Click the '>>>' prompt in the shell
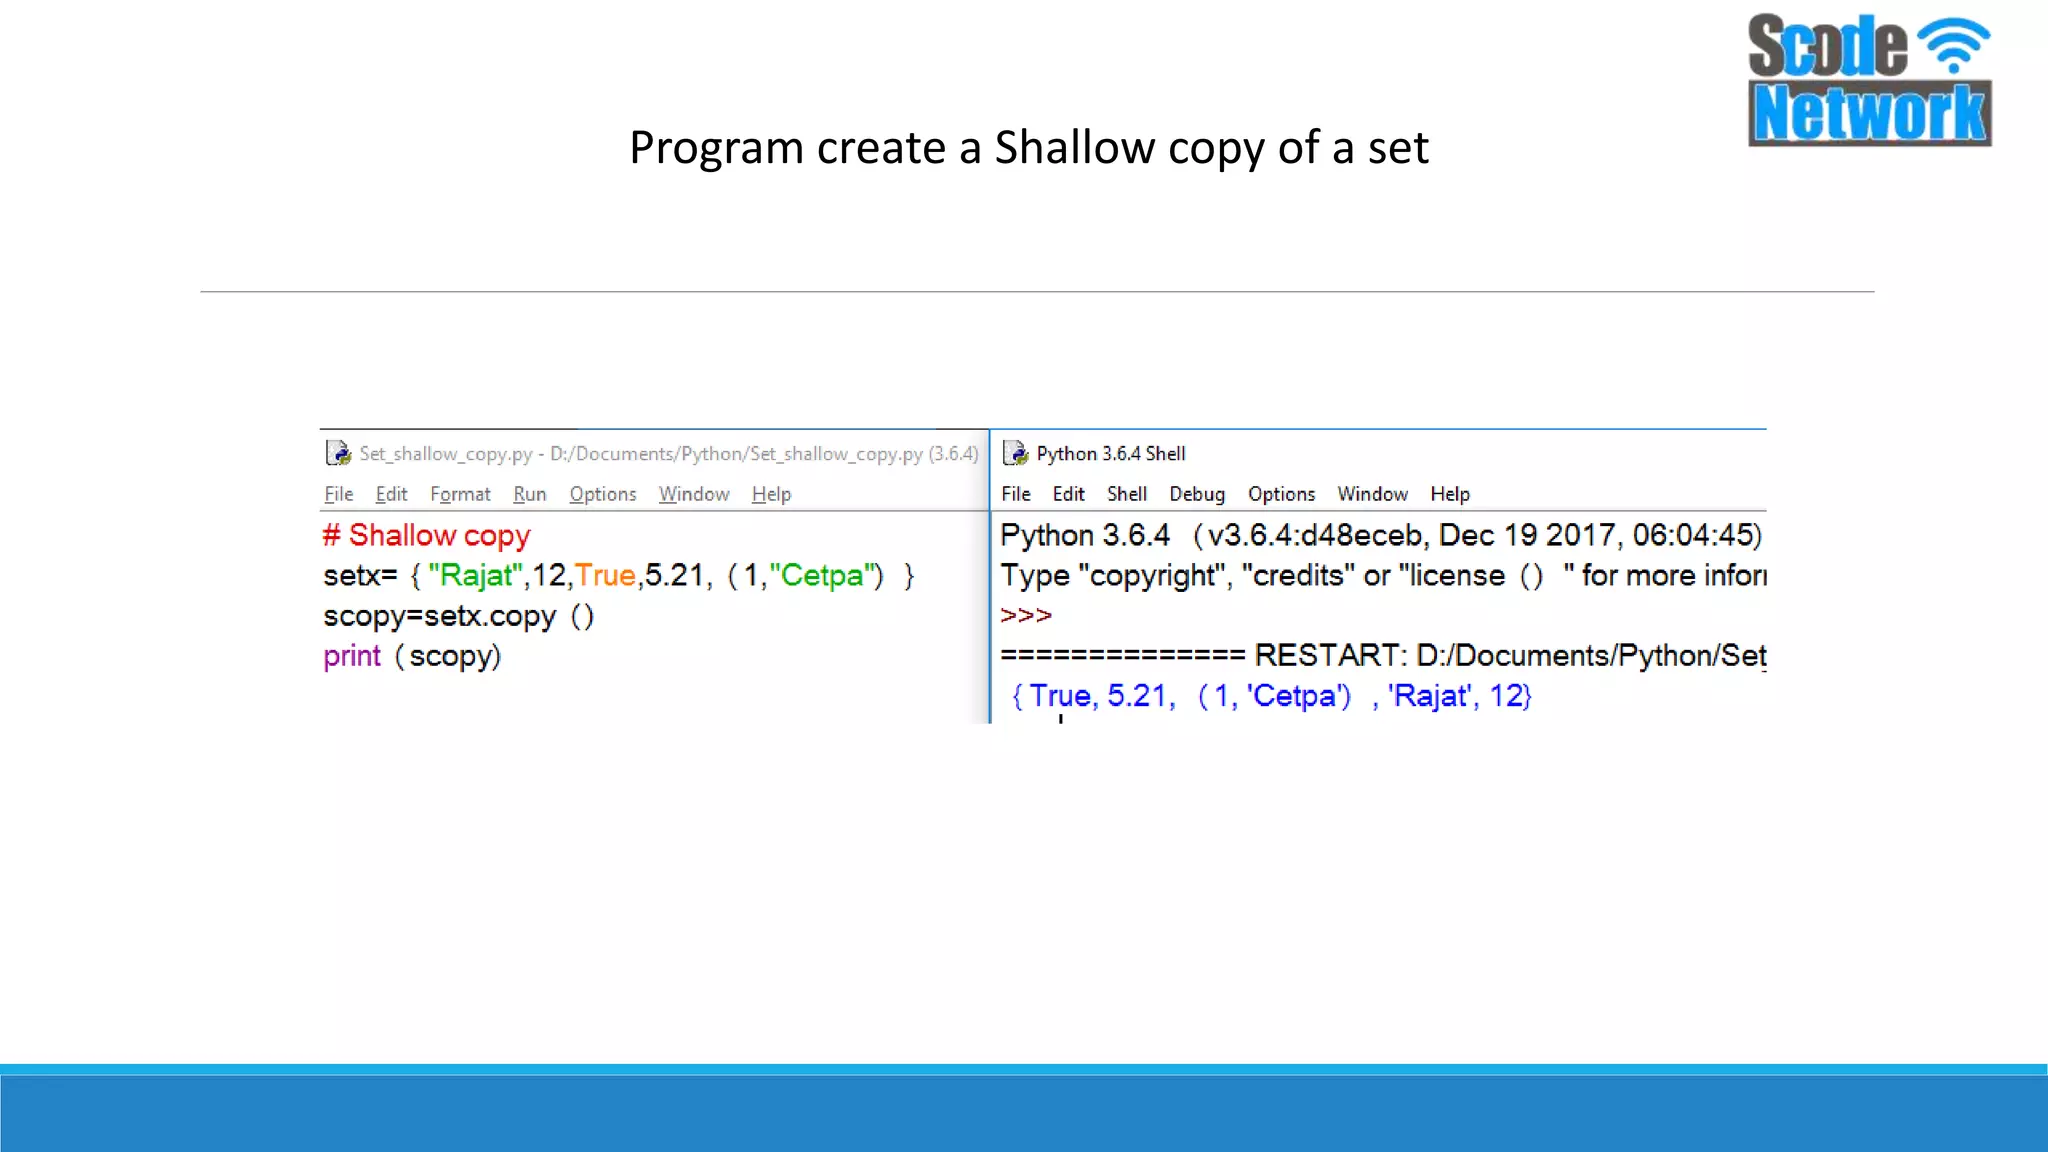The image size is (2048, 1152). coord(1026,616)
